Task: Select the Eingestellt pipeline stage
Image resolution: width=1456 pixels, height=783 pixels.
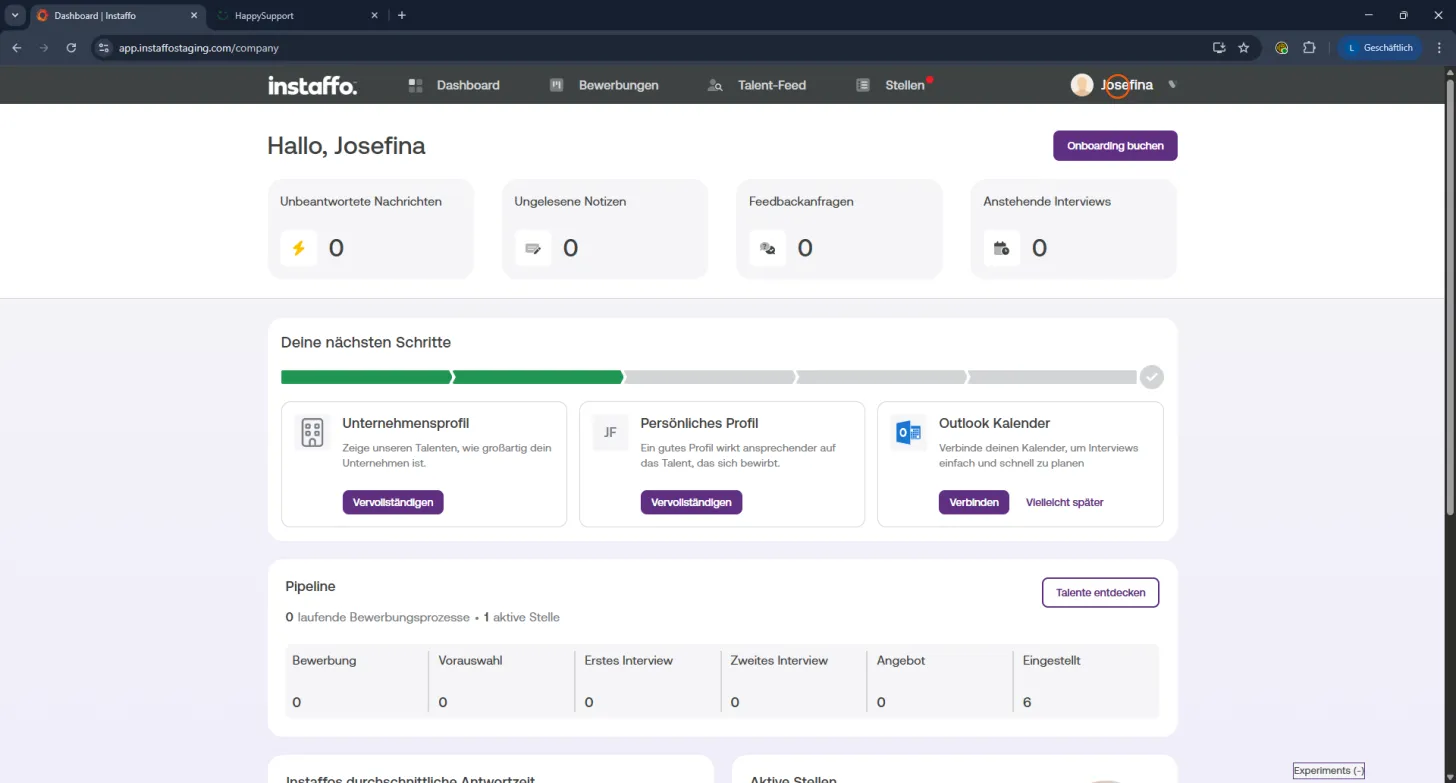Action: [x=1088, y=681]
